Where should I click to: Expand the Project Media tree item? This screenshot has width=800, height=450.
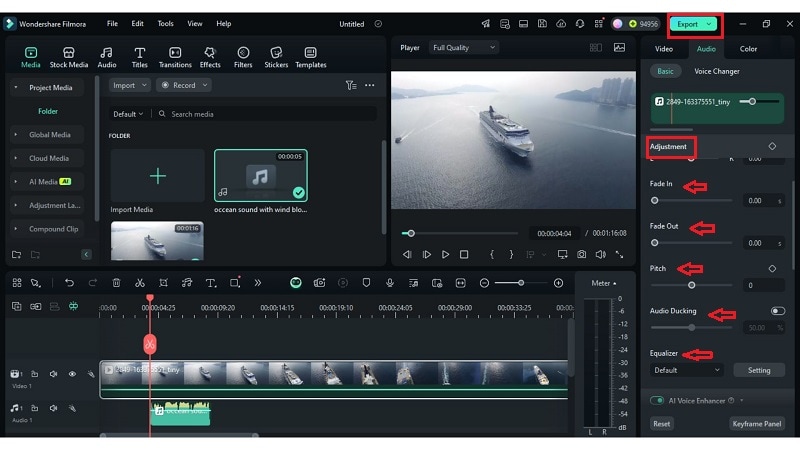click(x=16, y=88)
